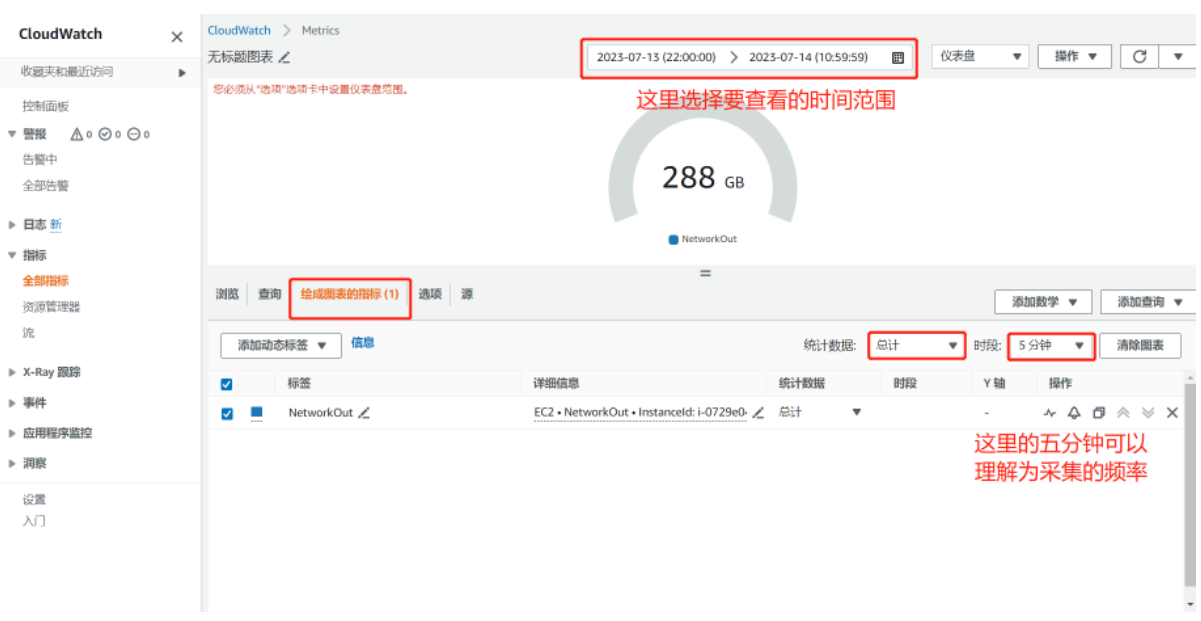
Task: Click the OK alarms checkmark count icon
Action: click(110, 134)
